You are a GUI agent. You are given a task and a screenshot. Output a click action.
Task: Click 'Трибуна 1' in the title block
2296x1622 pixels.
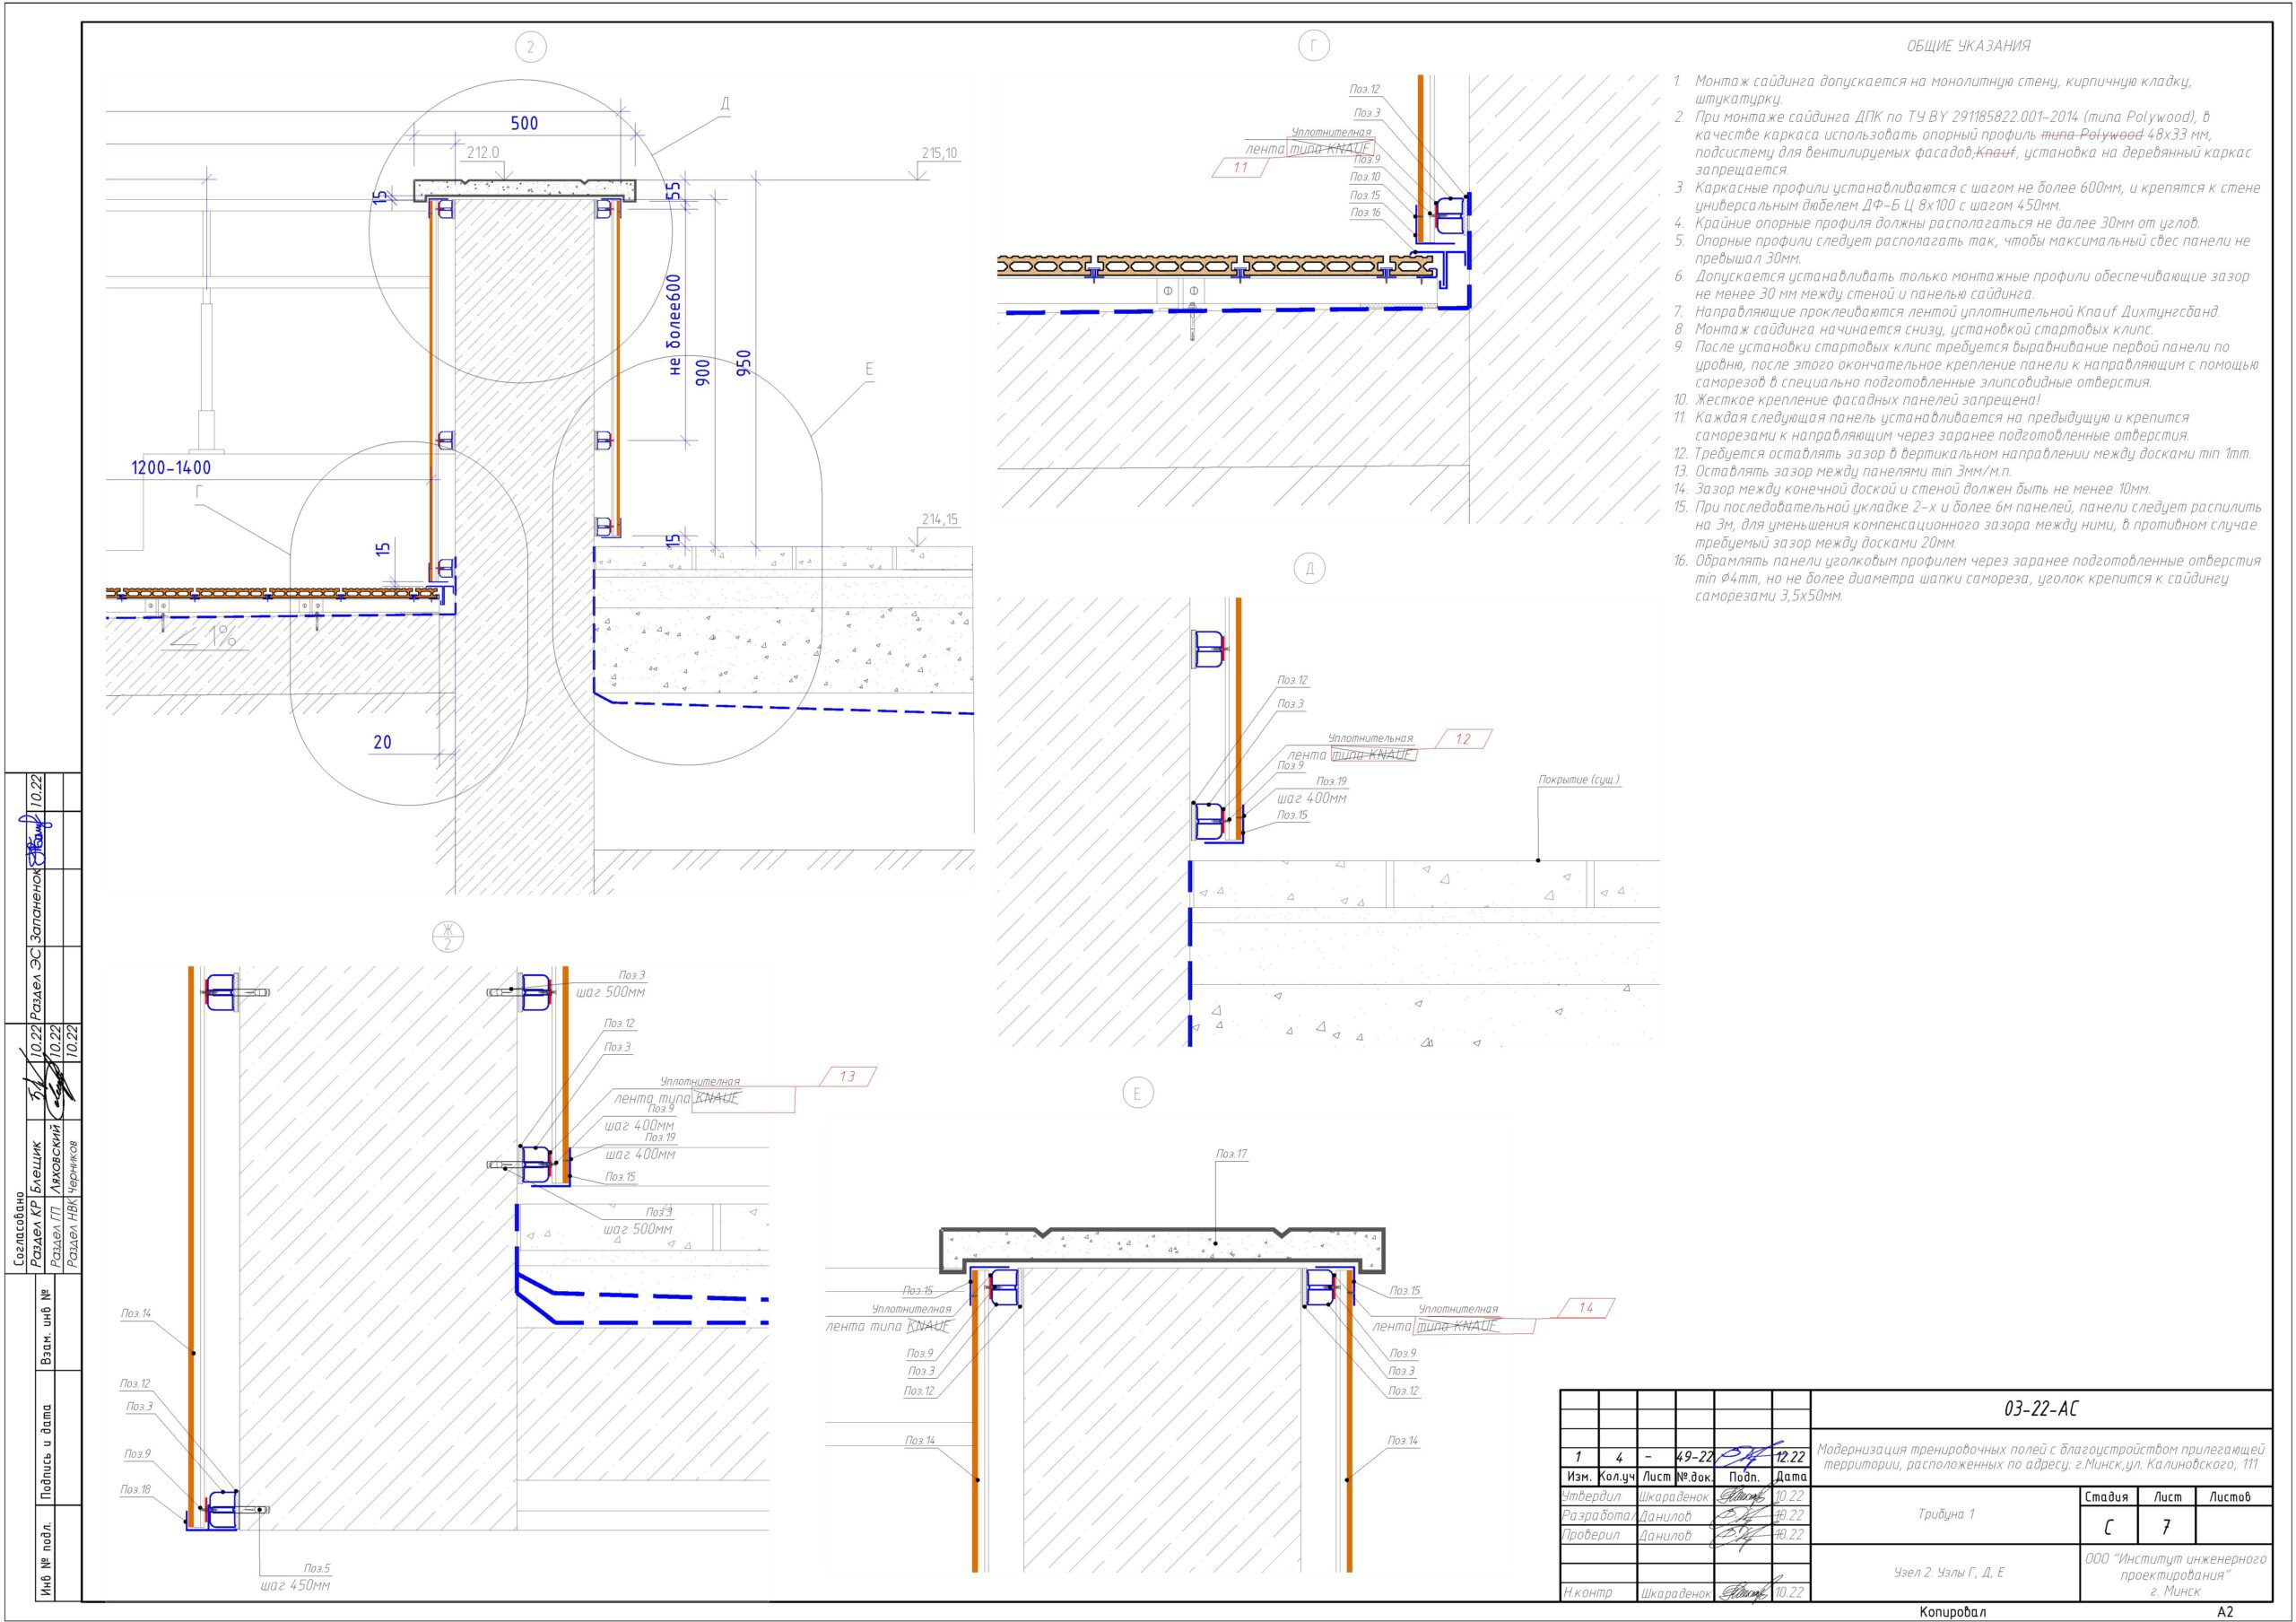click(x=1945, y=1514)
